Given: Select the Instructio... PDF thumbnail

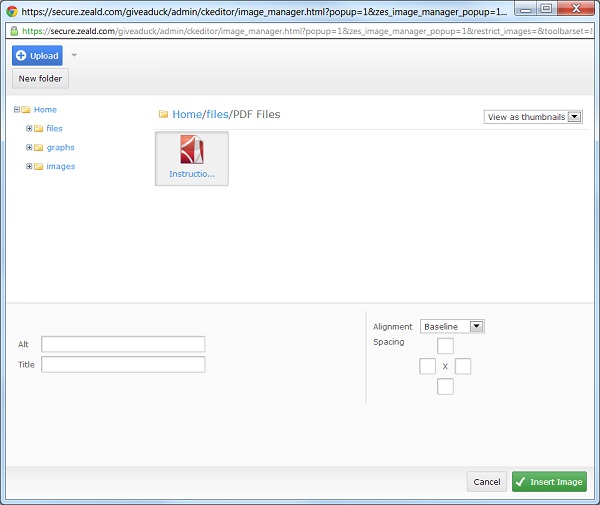Looking at the screenshot, I should click(192, 158).
